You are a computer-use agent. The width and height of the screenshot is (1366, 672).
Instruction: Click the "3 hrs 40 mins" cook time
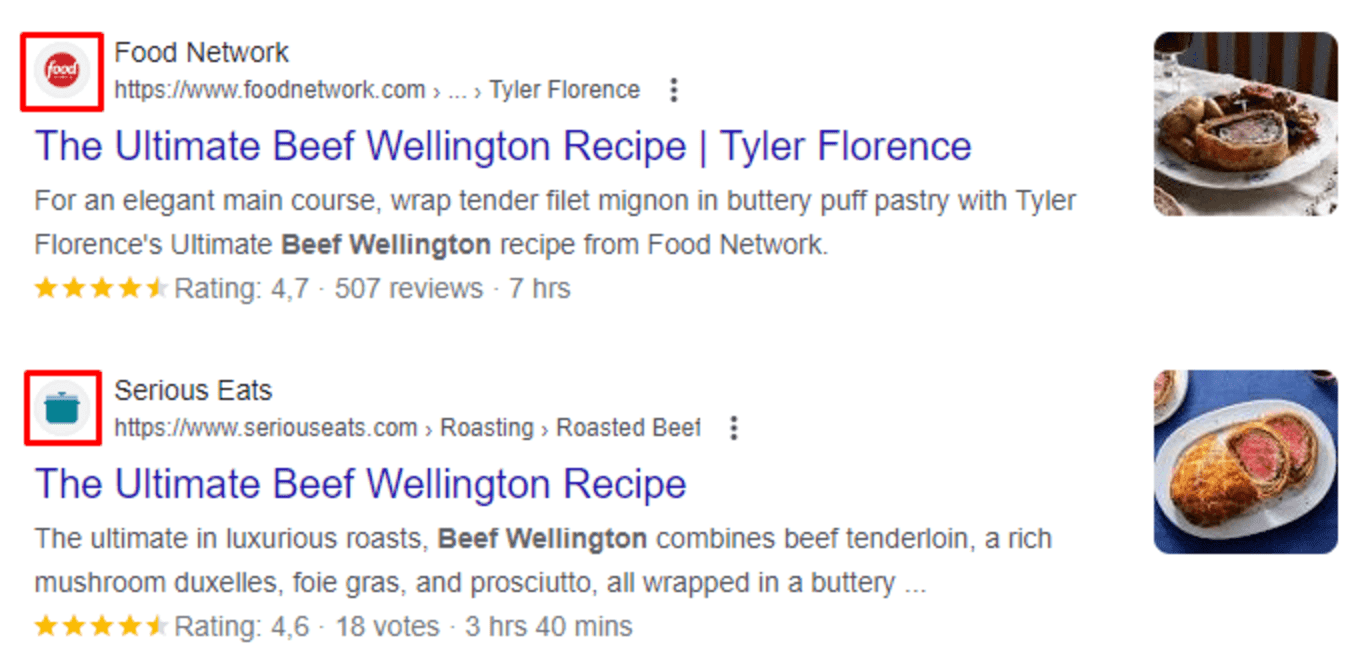(548, 627)
